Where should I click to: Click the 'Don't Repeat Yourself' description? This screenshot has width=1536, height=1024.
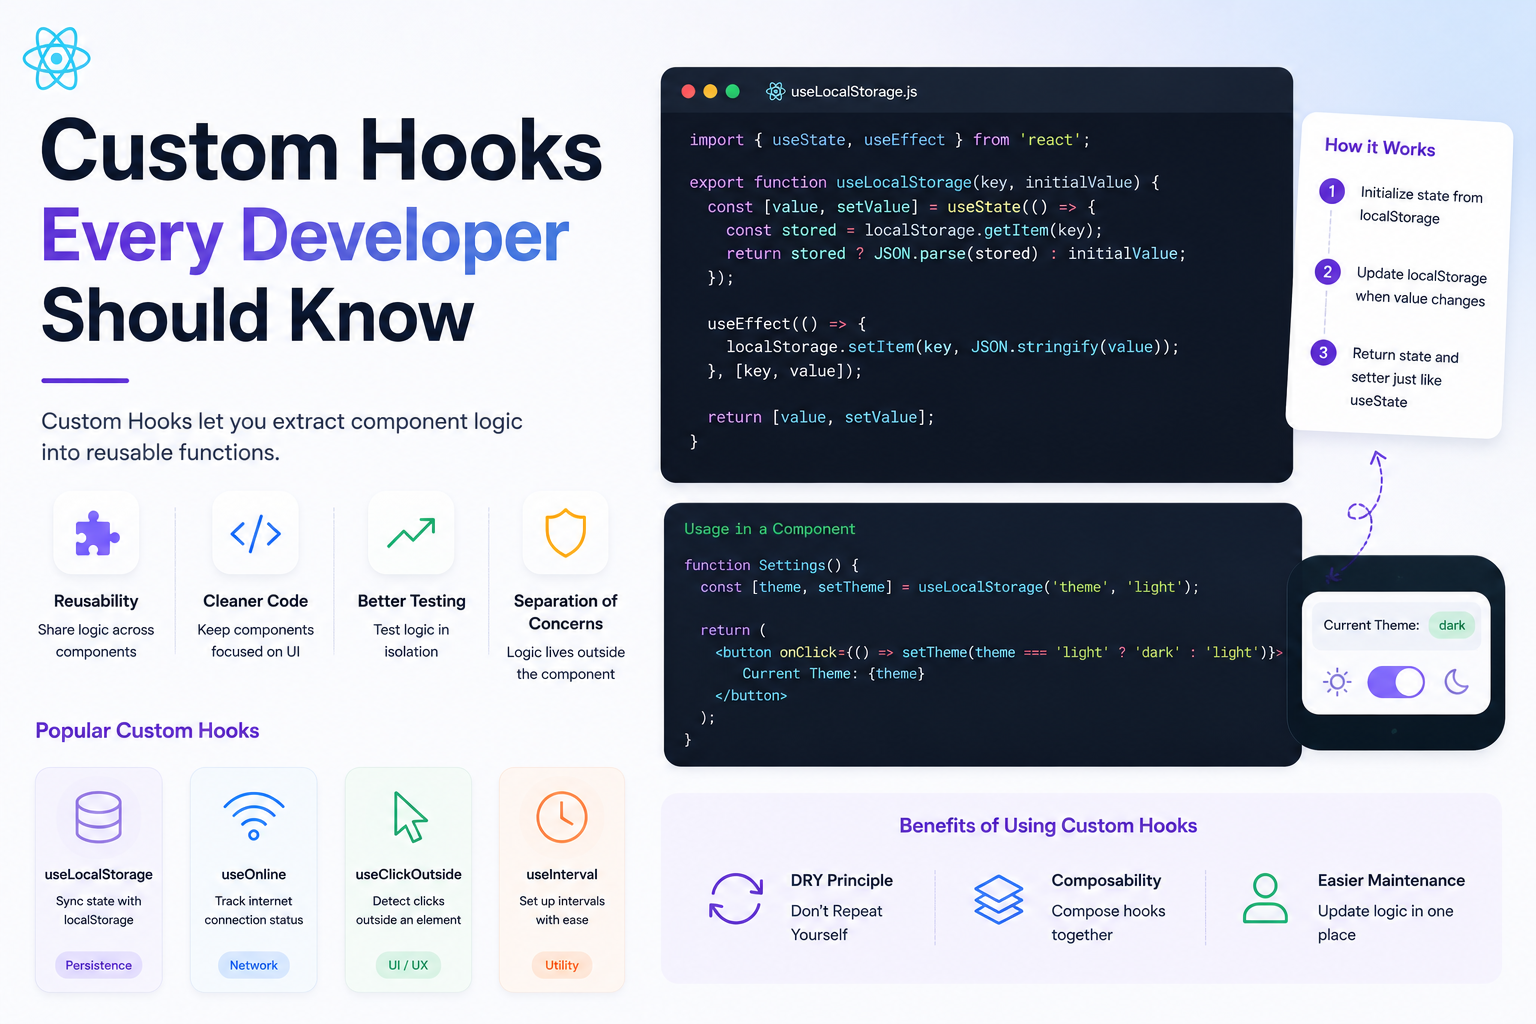tap(836, 923)
